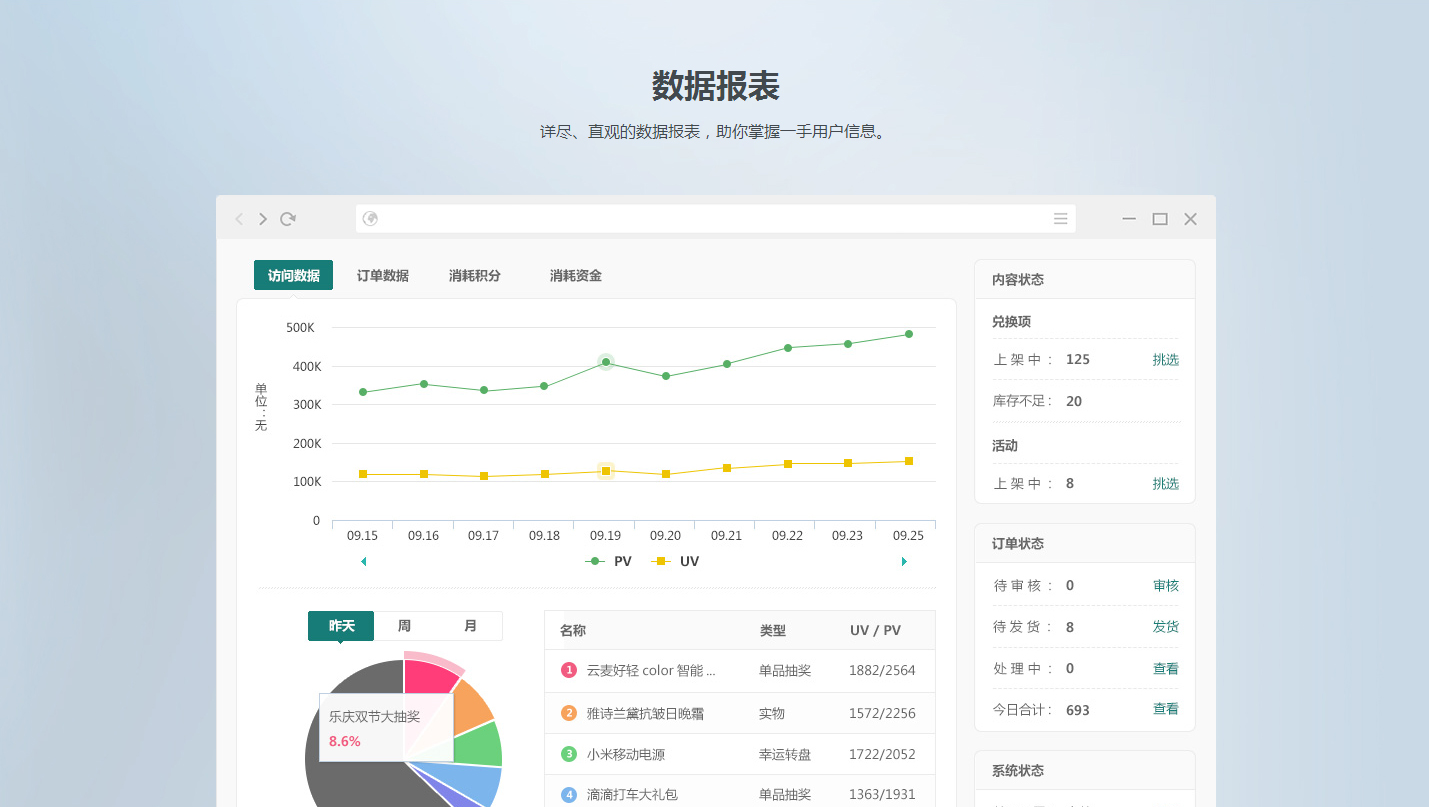This screenshot has height=807, width=1429.
Task: Click 今日合计 count 693
Action: pyautogui.click(x=1078, y=710)
